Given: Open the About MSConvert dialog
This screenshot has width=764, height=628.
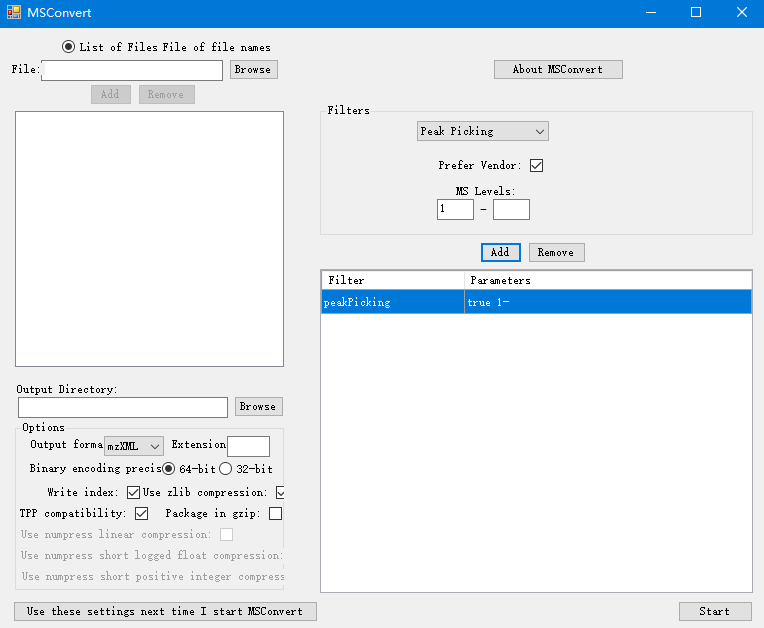Looking at the screenshot, I should pyautogui.click(x=557, y=70).
